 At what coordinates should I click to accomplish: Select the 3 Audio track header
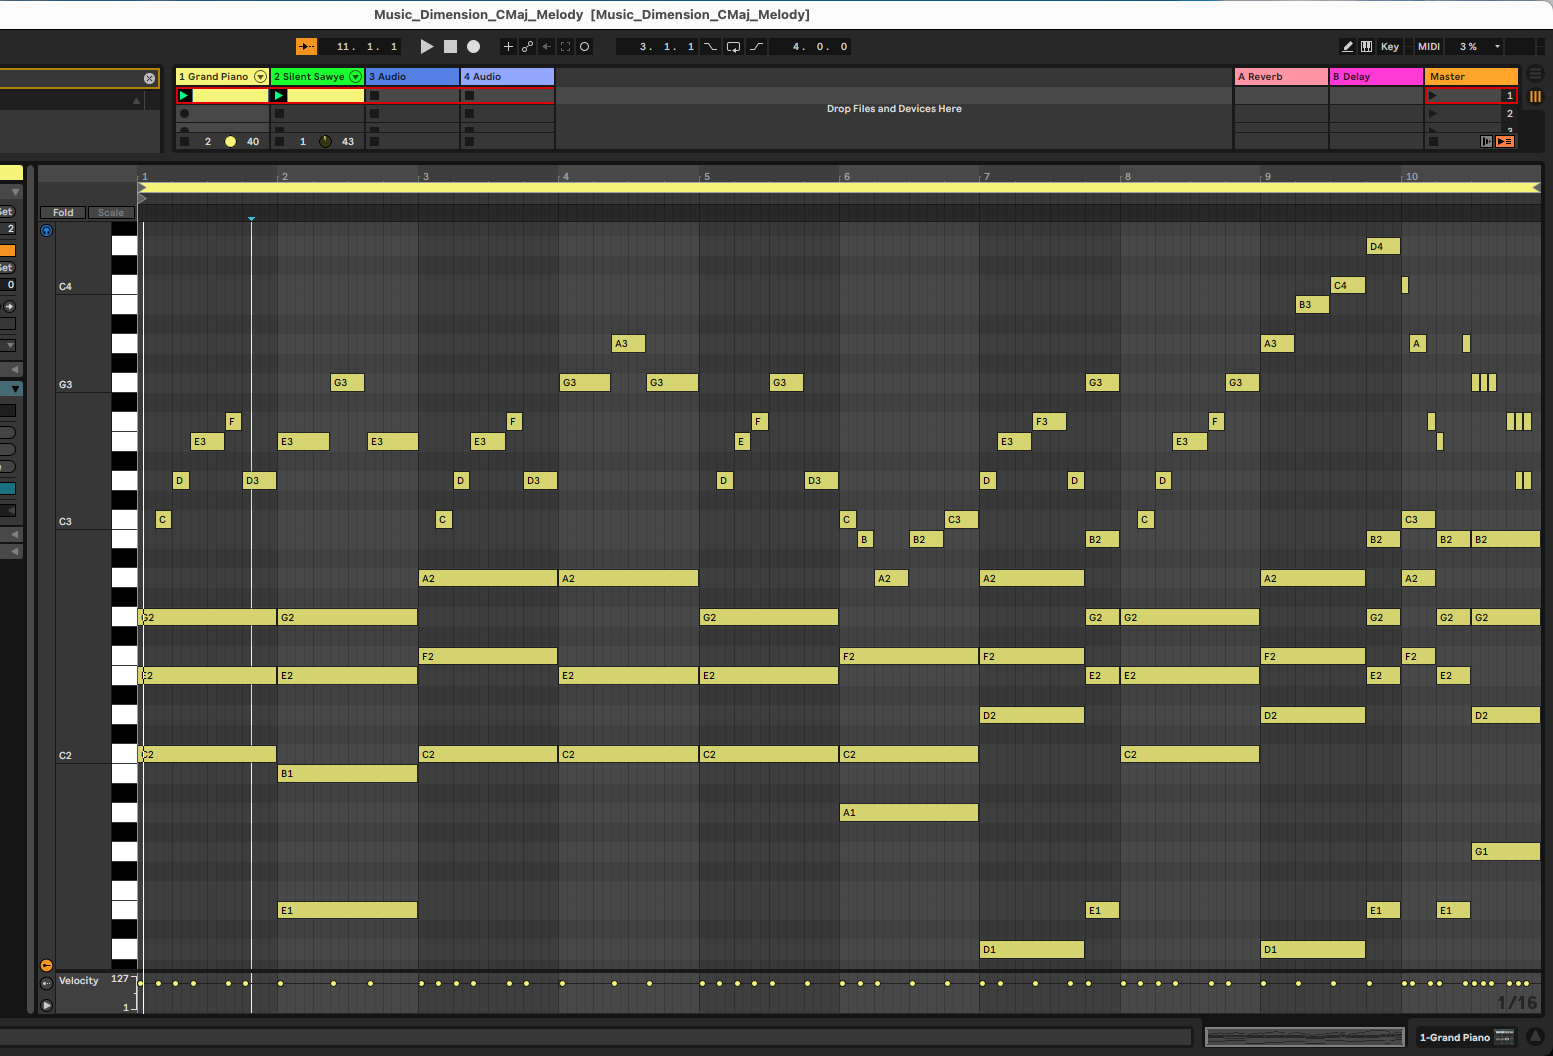coord(412,76)
